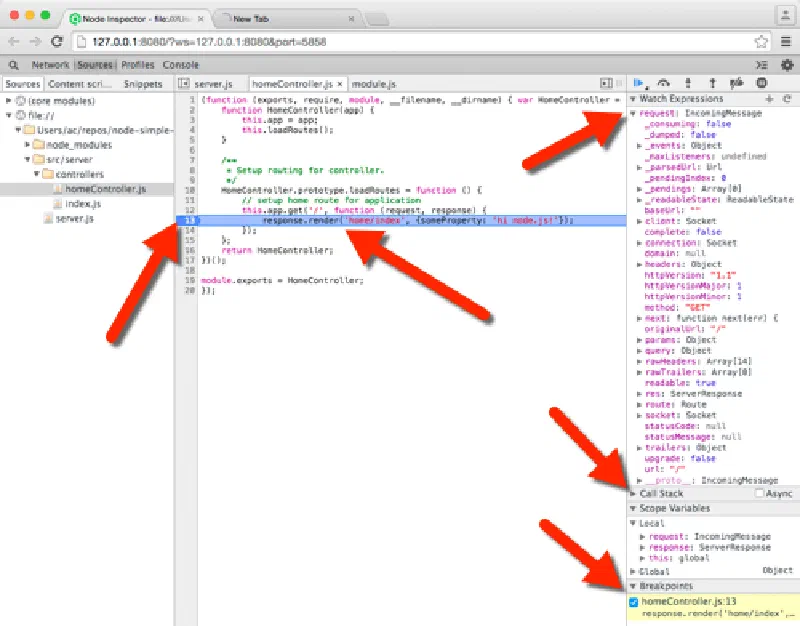
Task: Collapse the Breakpoints section
Action: [x=633, y=586]
